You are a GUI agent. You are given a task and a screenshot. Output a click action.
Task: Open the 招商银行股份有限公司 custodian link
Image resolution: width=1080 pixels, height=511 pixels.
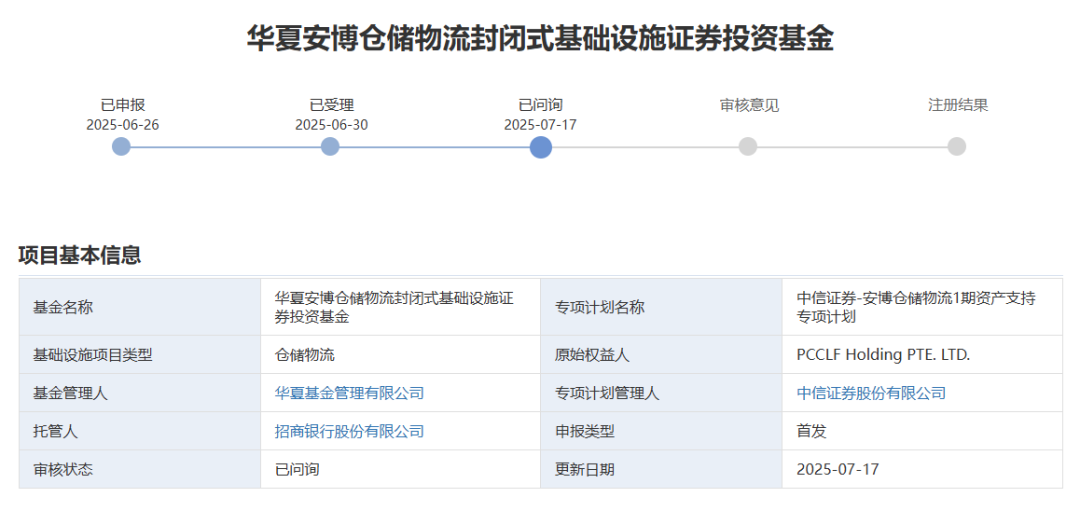(x=349, y=431)
